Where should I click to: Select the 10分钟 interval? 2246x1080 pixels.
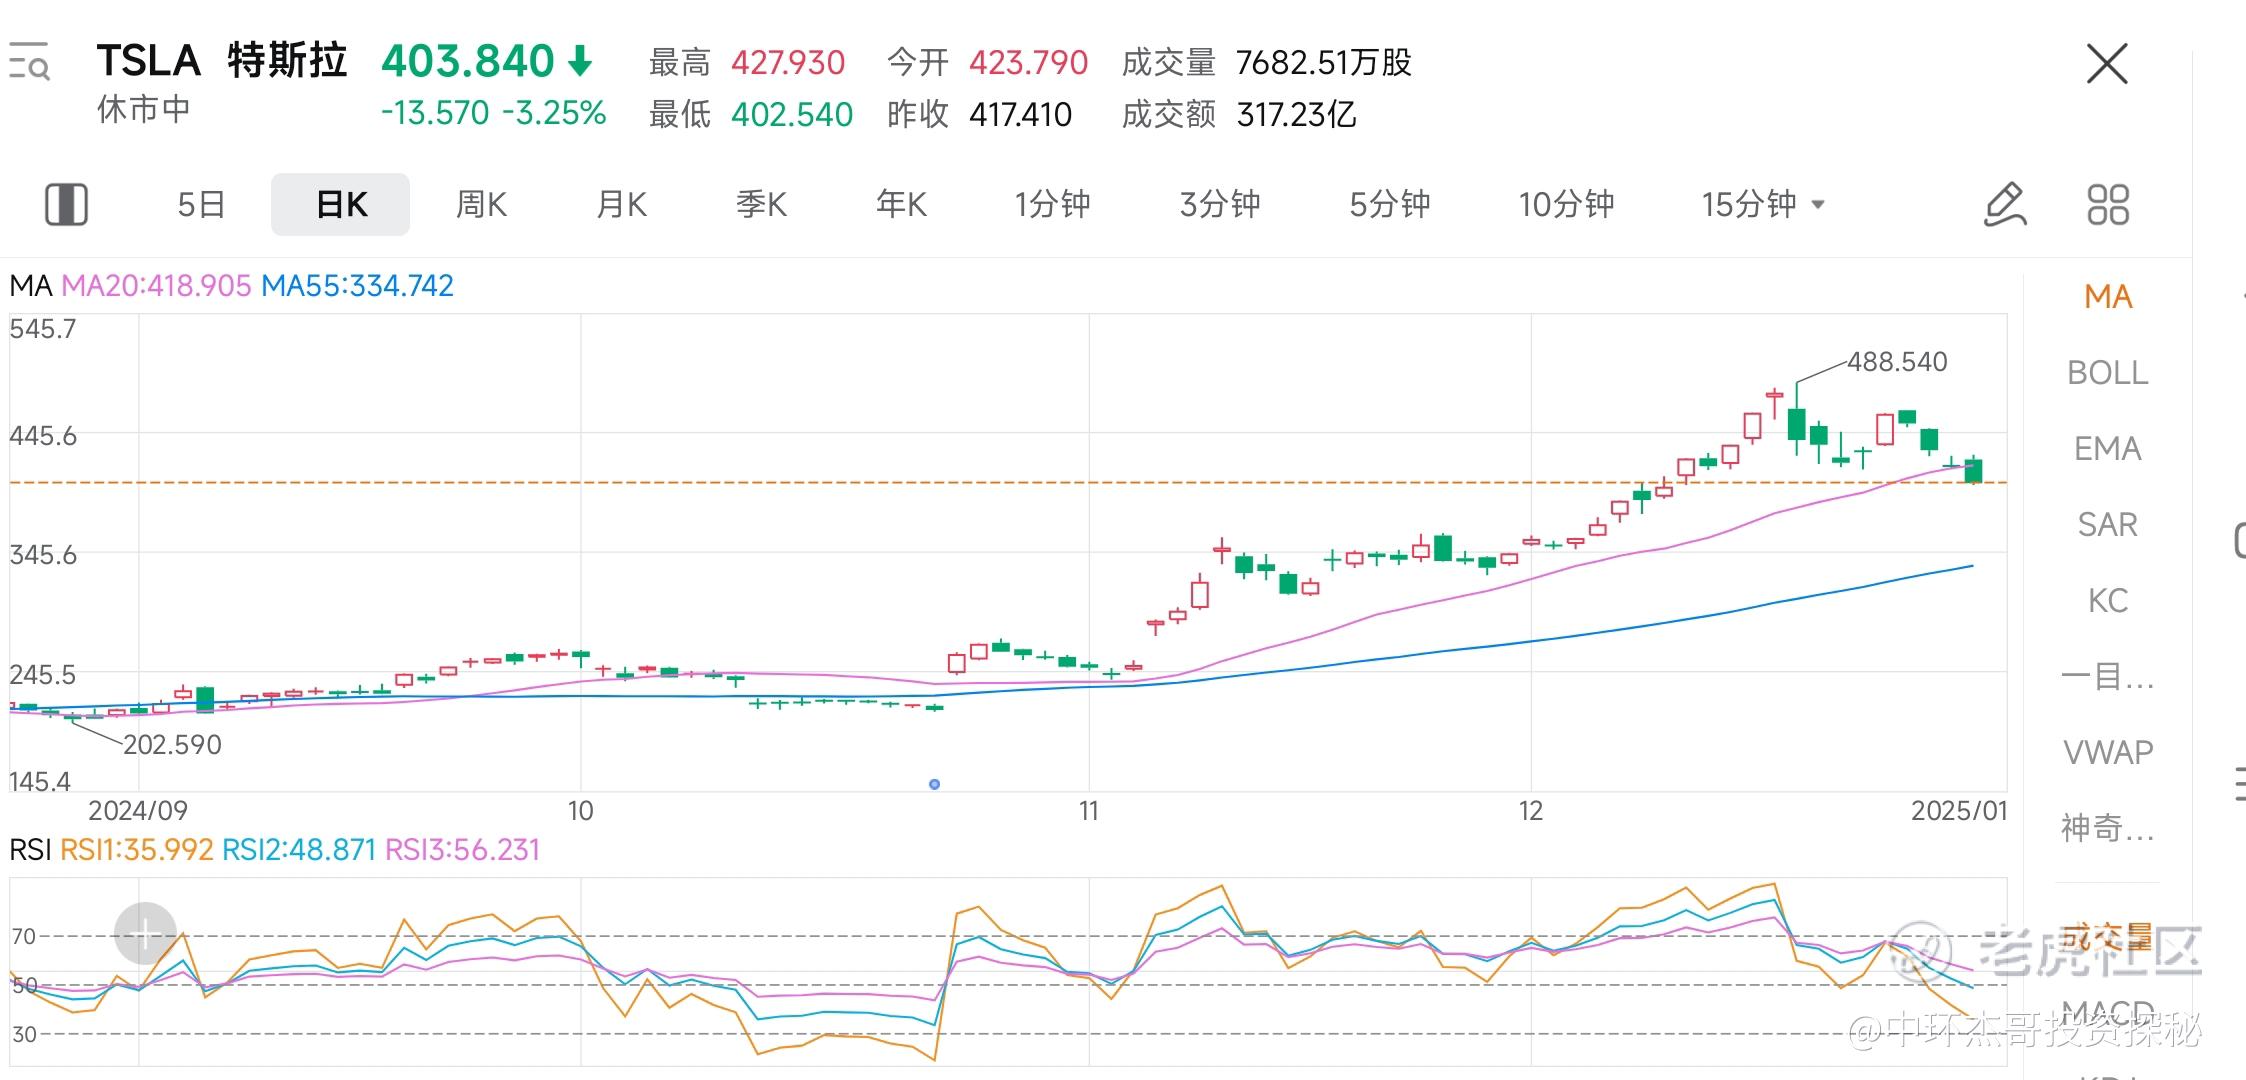click(1566, 204)
